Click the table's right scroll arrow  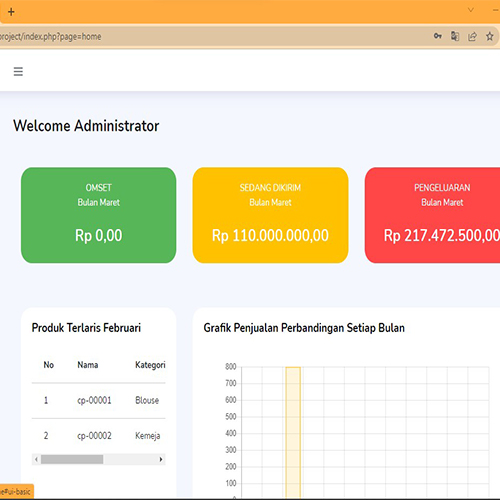coord(161,459)
